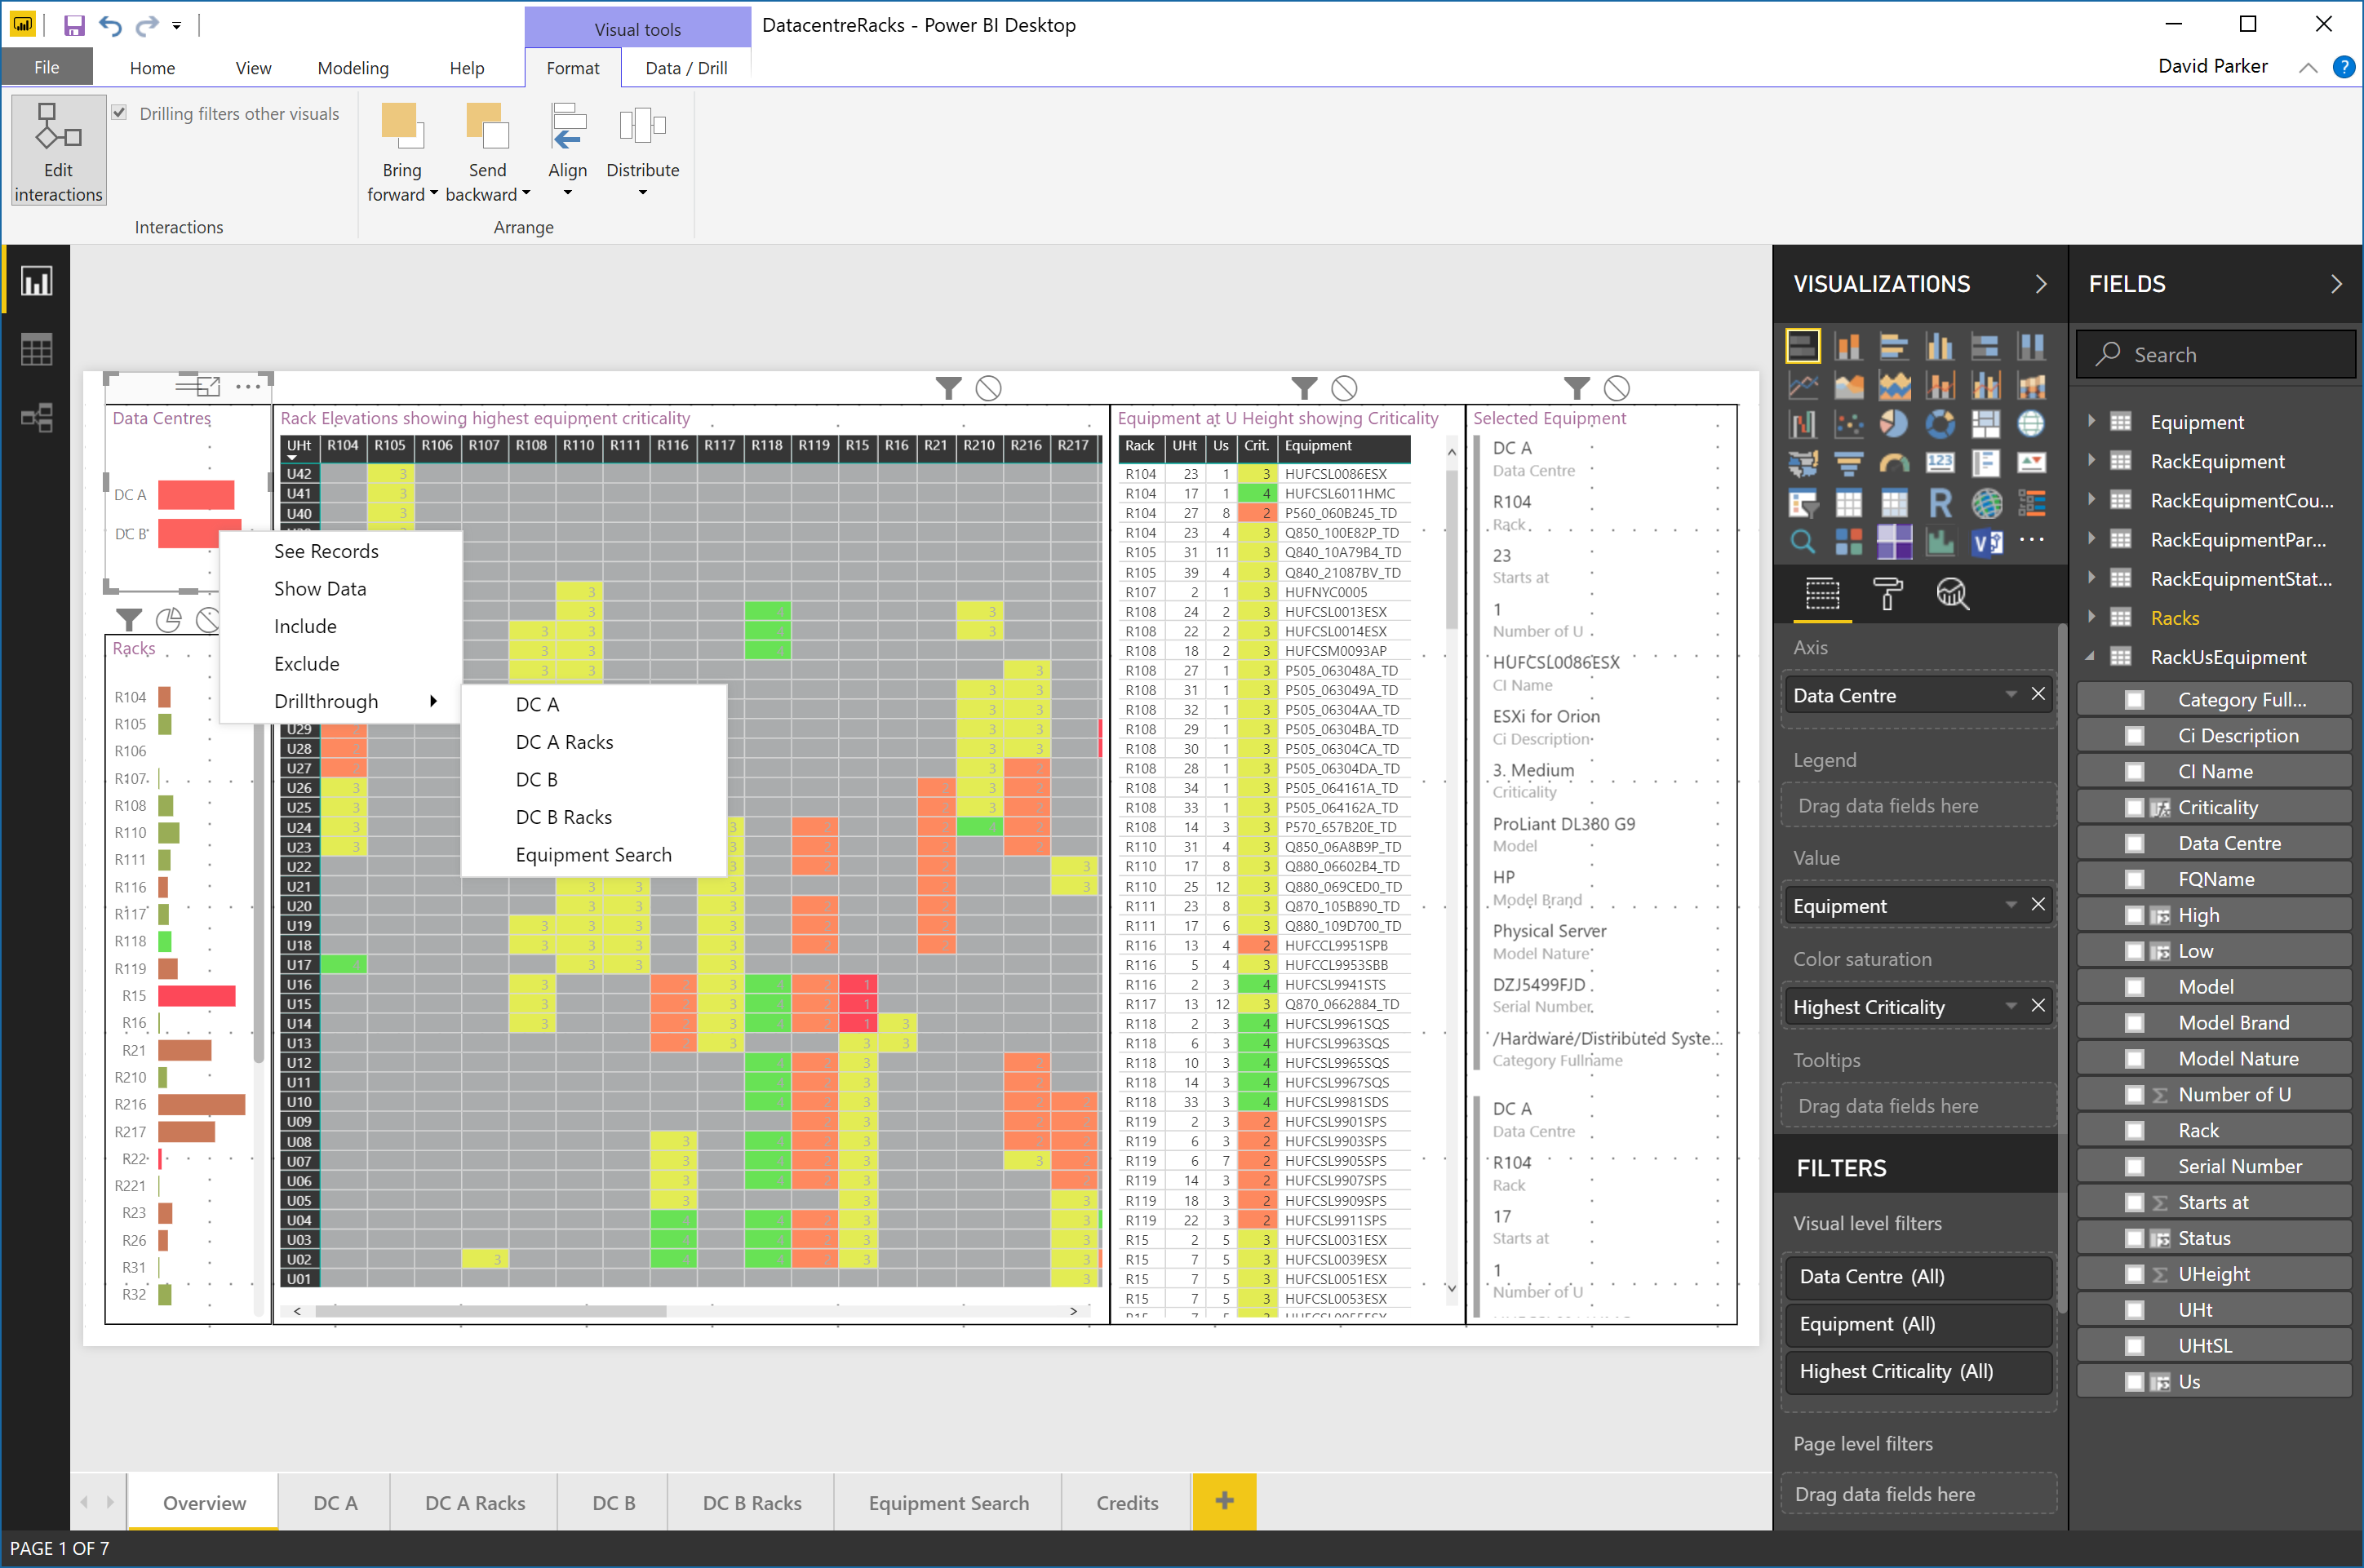Collapse the RackUsEquipment table fields

(2092, 656)
